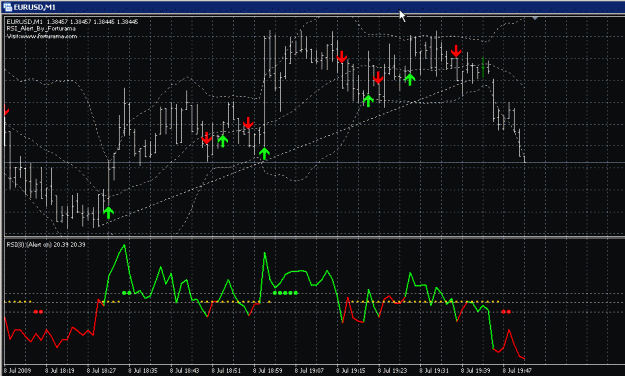Click the '8 Jul 18:35' time axis label
The image size is (625, 376).
click(143, 370)
